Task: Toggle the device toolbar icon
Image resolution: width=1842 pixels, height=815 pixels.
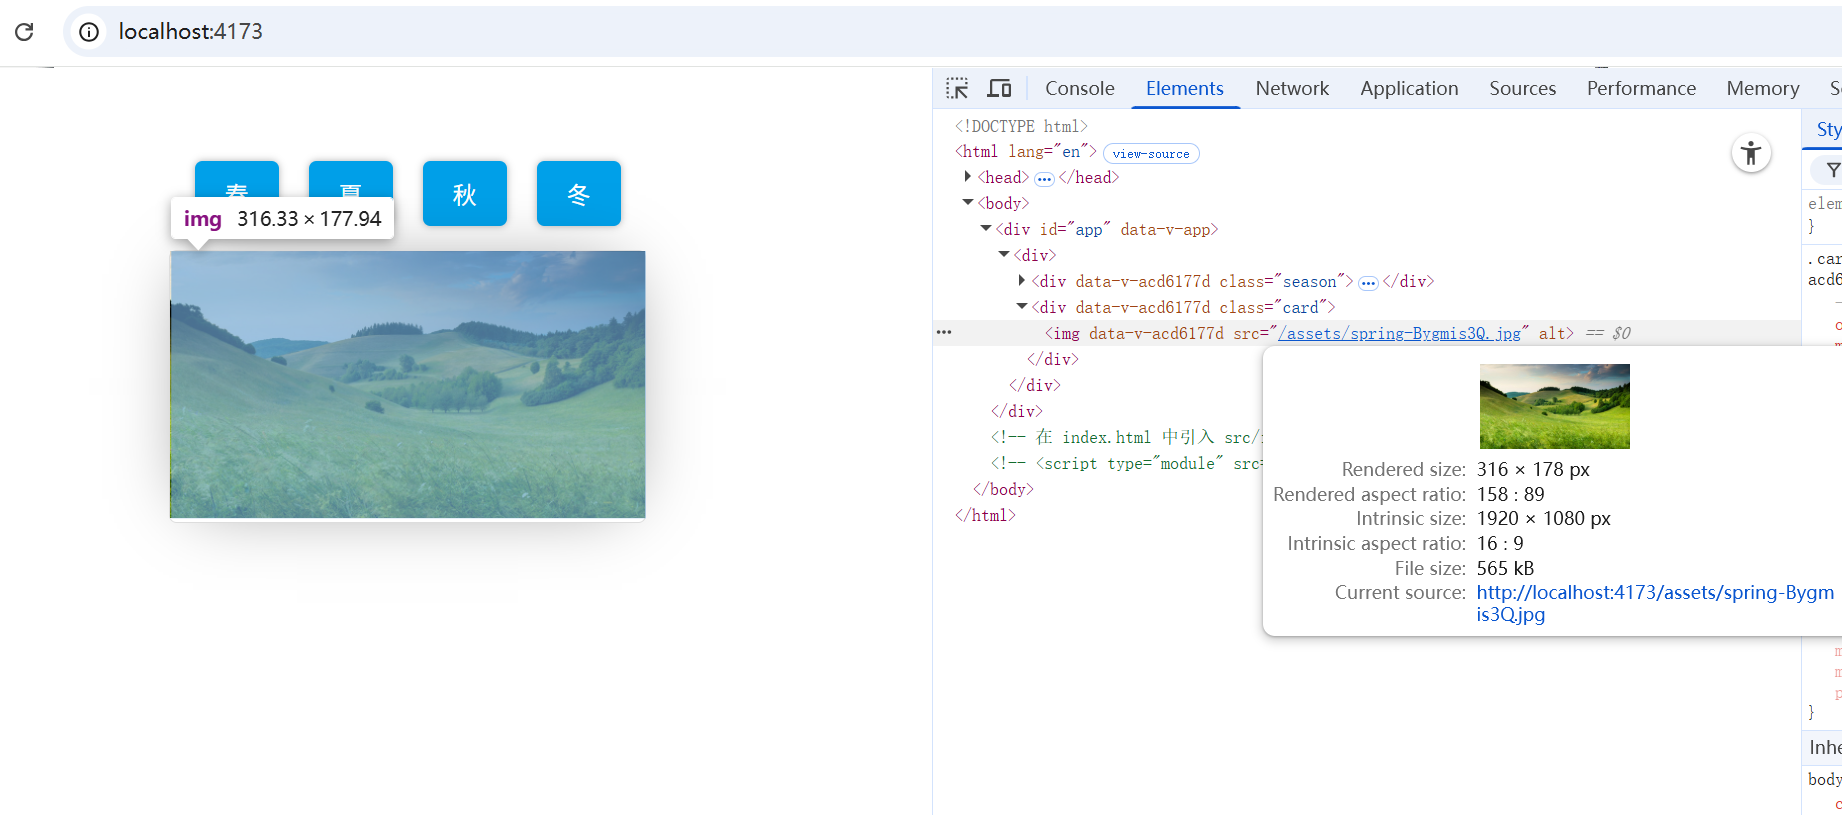Action: (x=999, y=88)
